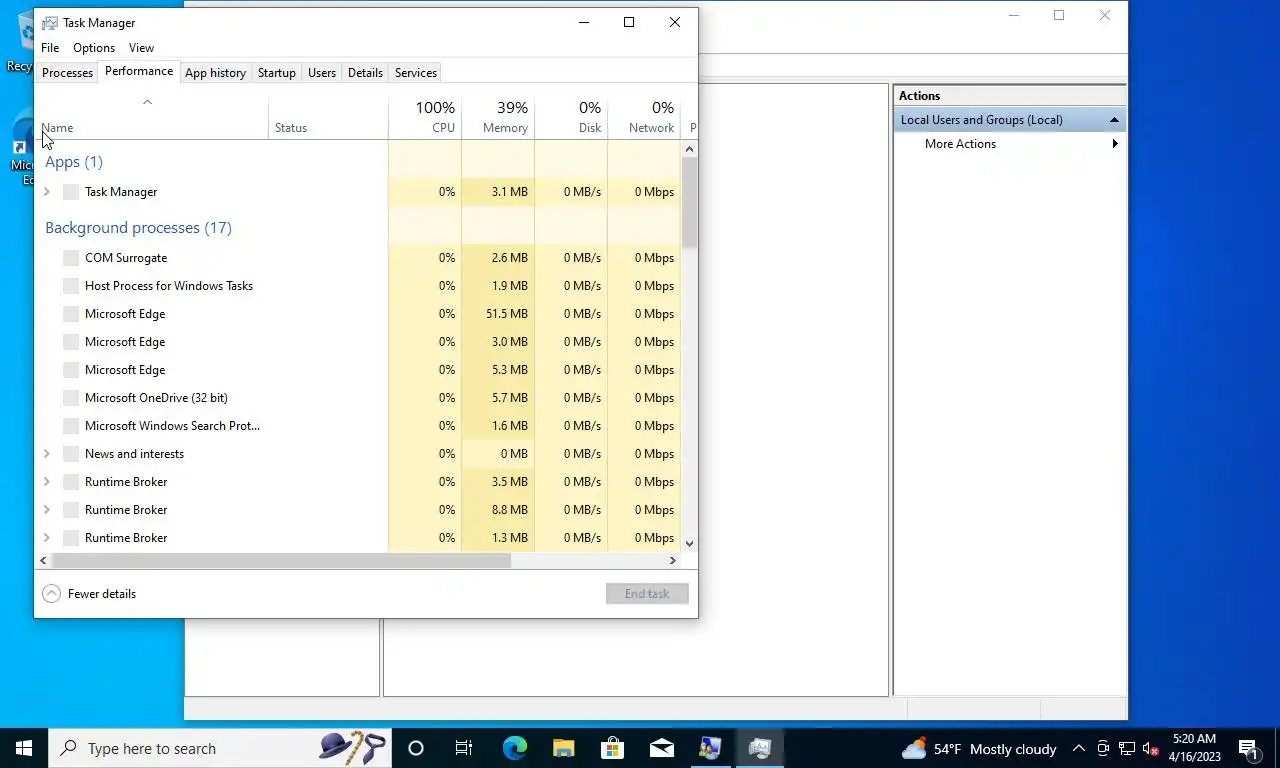The width and height of the screenshot is (1280, 768).
Task: Click the News and interests process icon
Action: click(x=71, y=454)
